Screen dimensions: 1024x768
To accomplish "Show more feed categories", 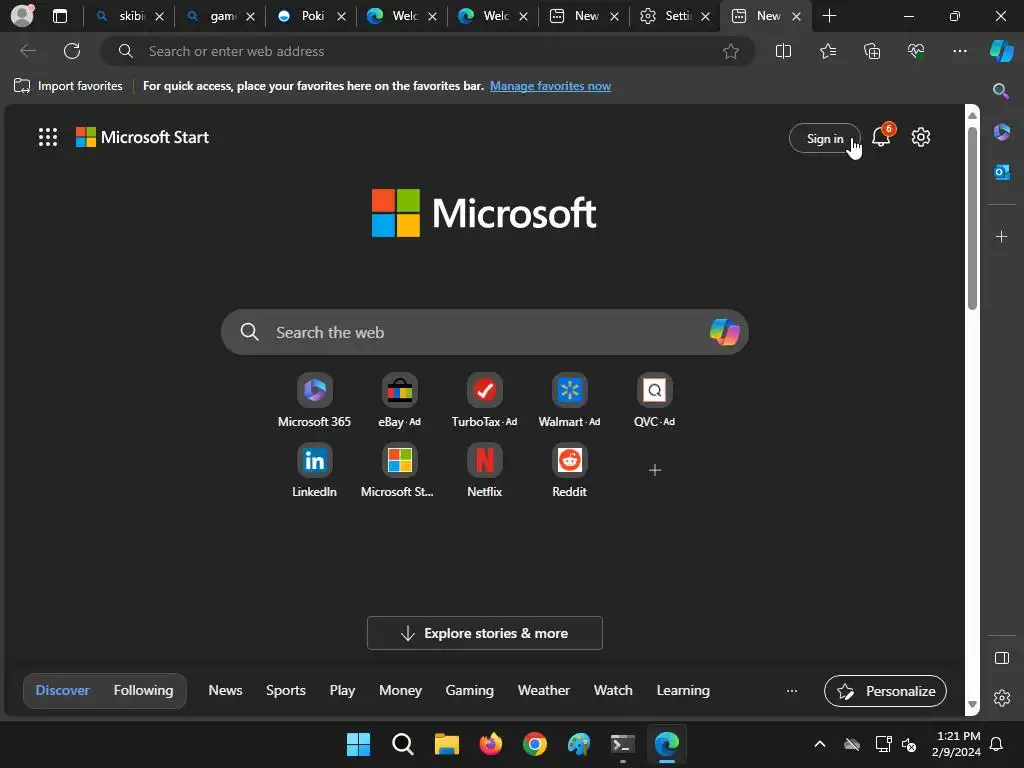I will [792, 691].
